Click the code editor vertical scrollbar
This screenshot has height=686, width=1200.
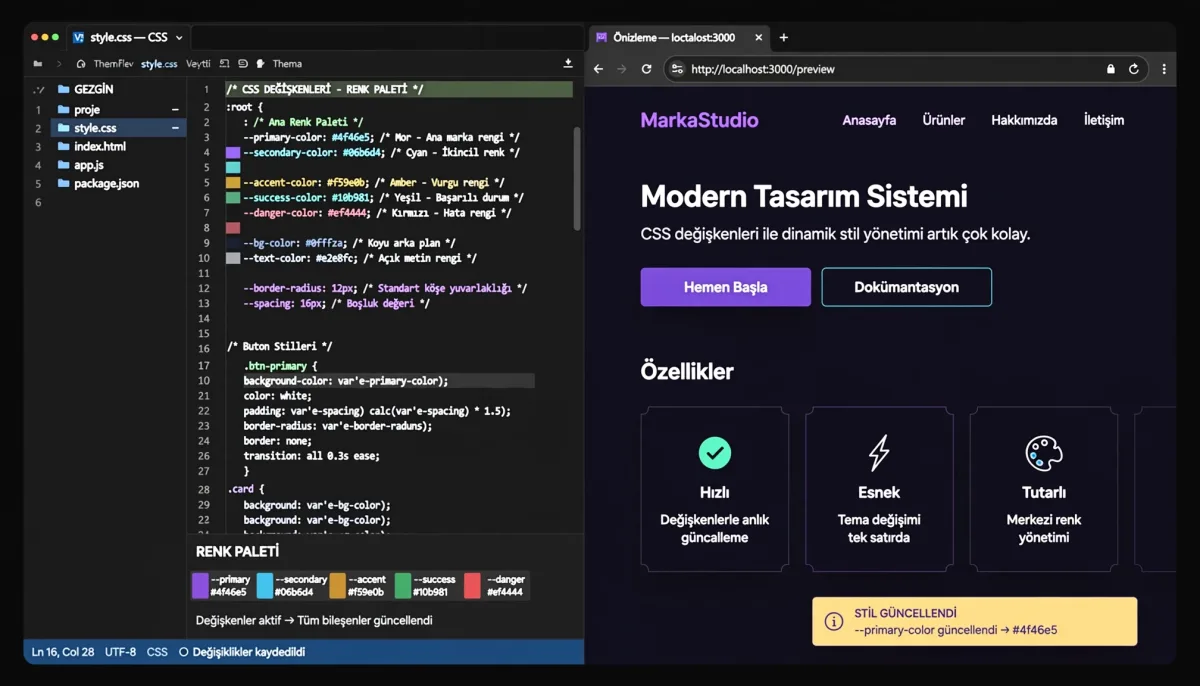point(577,180)
